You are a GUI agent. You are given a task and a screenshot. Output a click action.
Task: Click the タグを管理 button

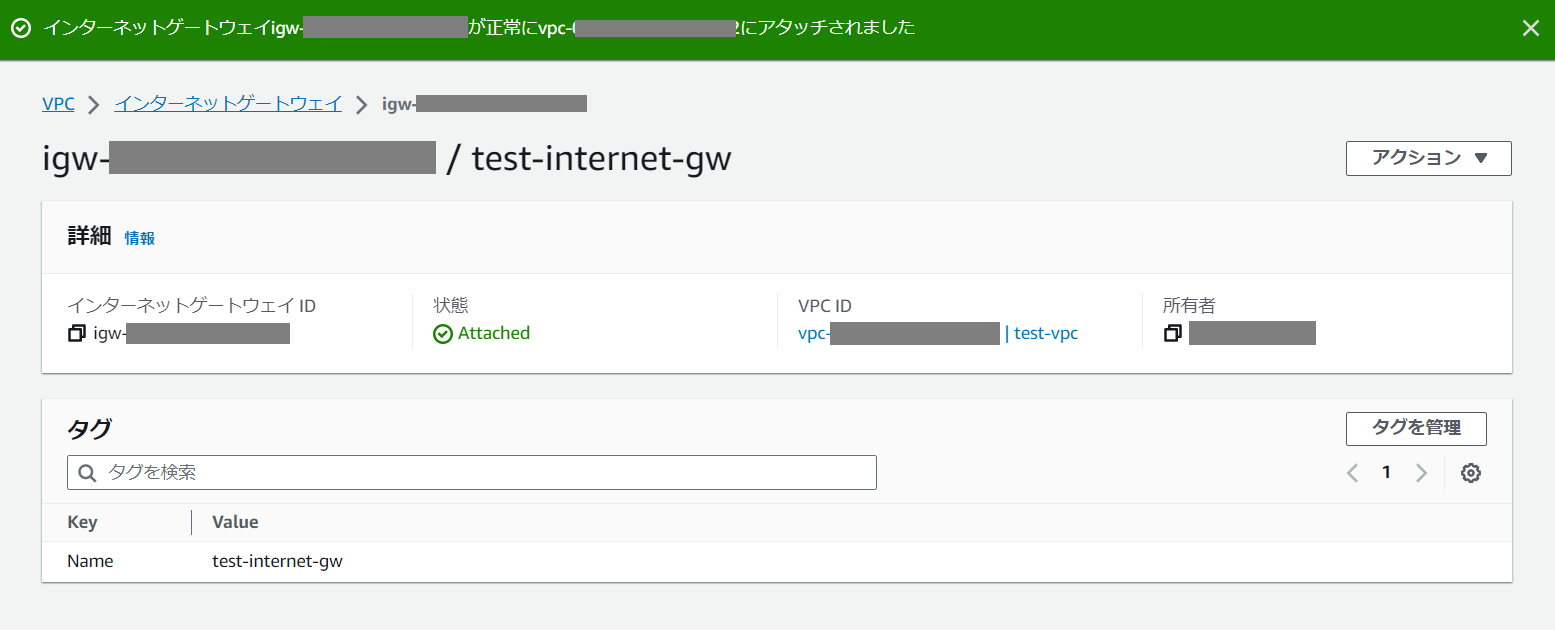click(1416, 428)
